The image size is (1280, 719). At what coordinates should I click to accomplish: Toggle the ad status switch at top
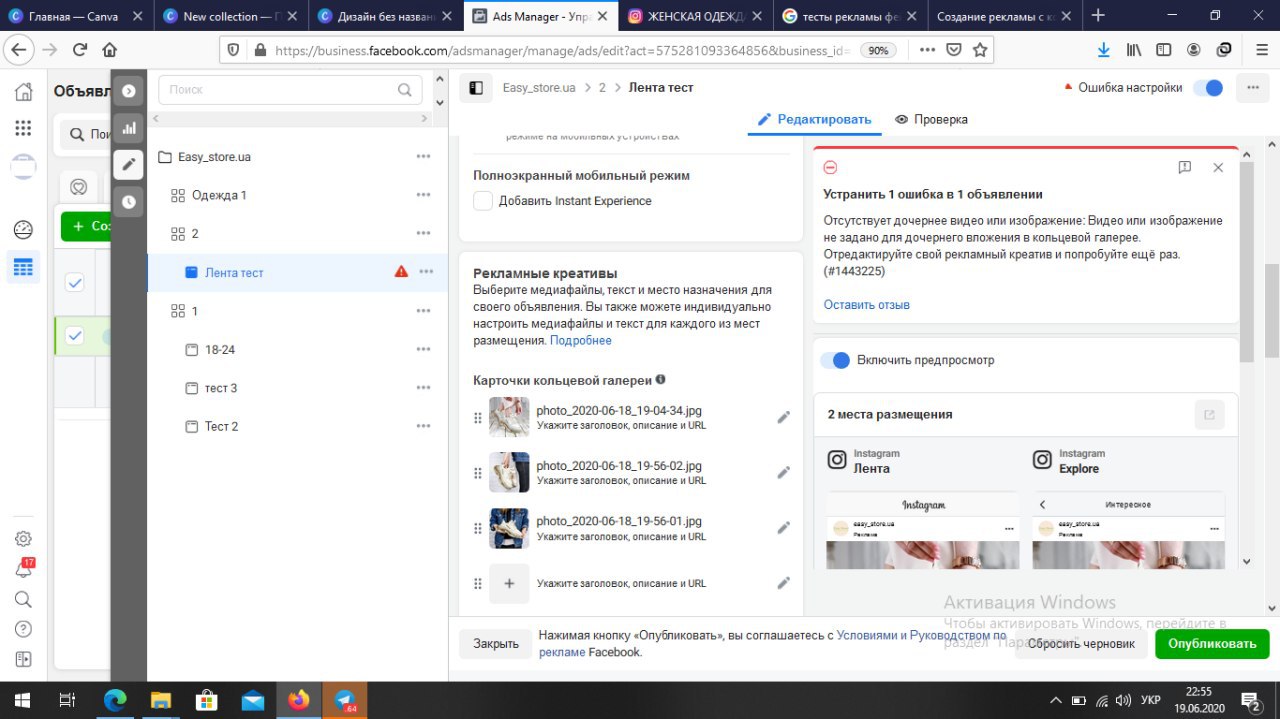click(x=1209, y=88)
